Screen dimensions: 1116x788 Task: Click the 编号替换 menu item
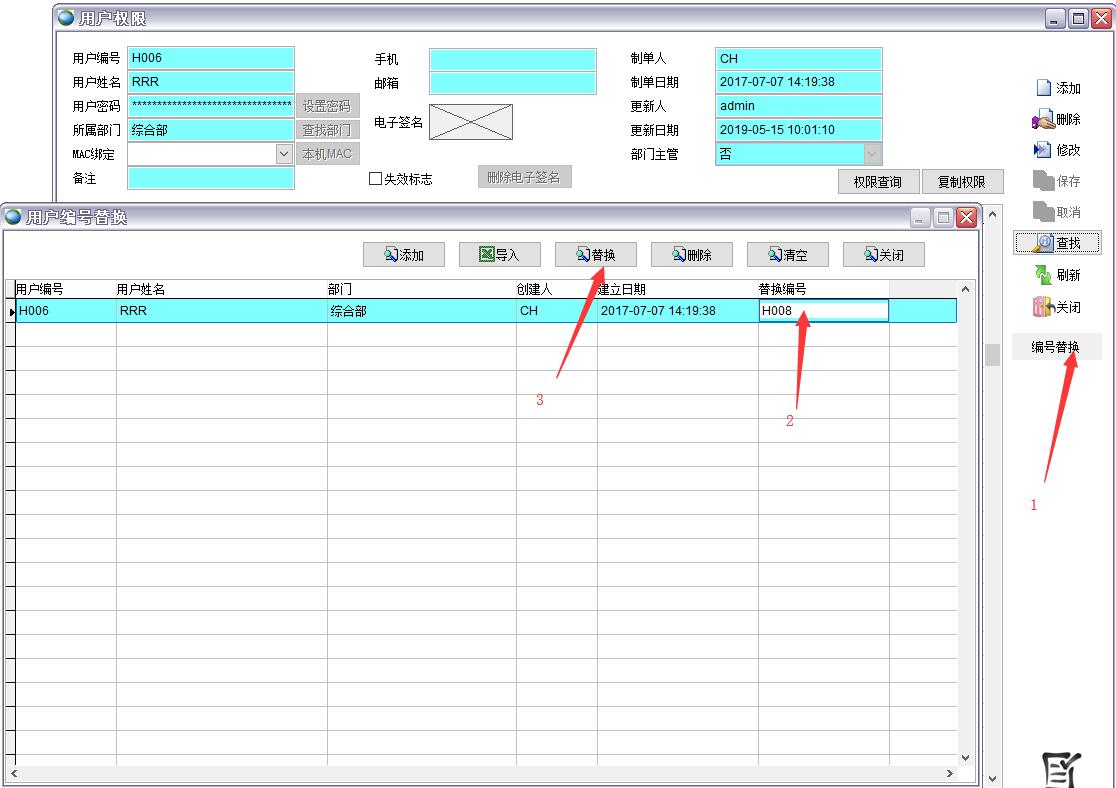click(x=1055, y=347)
